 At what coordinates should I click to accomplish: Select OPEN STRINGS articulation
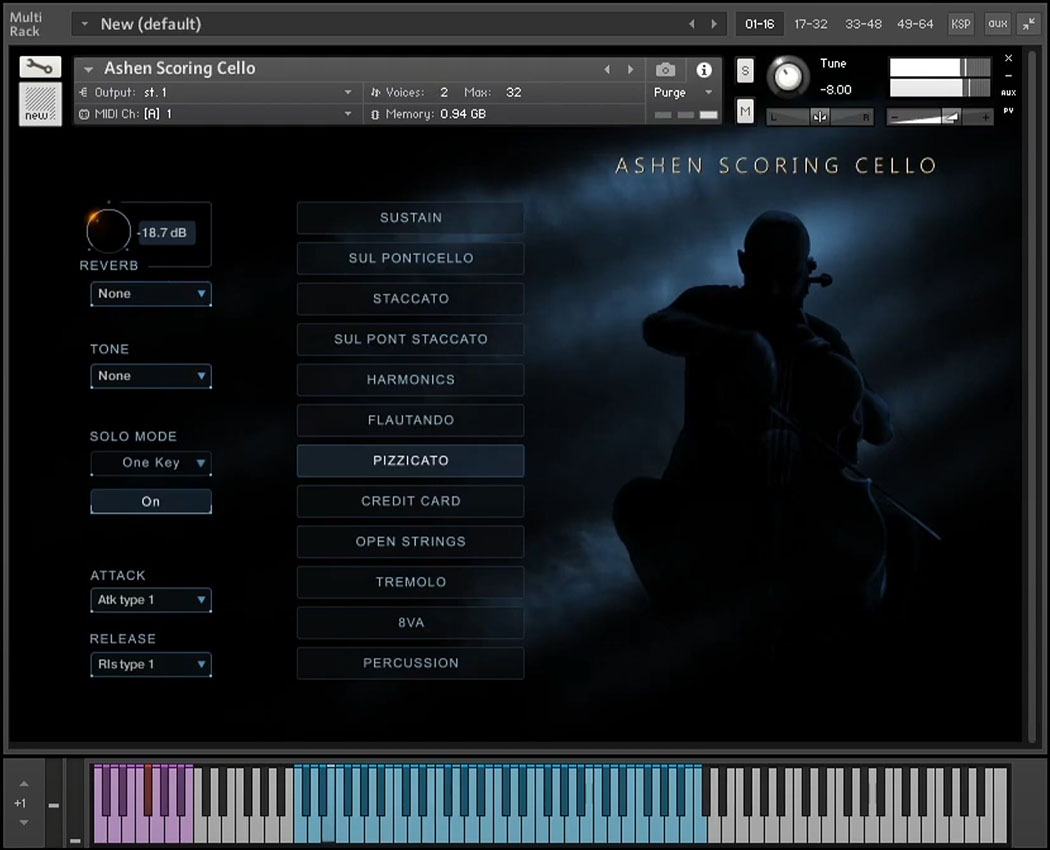410,541
